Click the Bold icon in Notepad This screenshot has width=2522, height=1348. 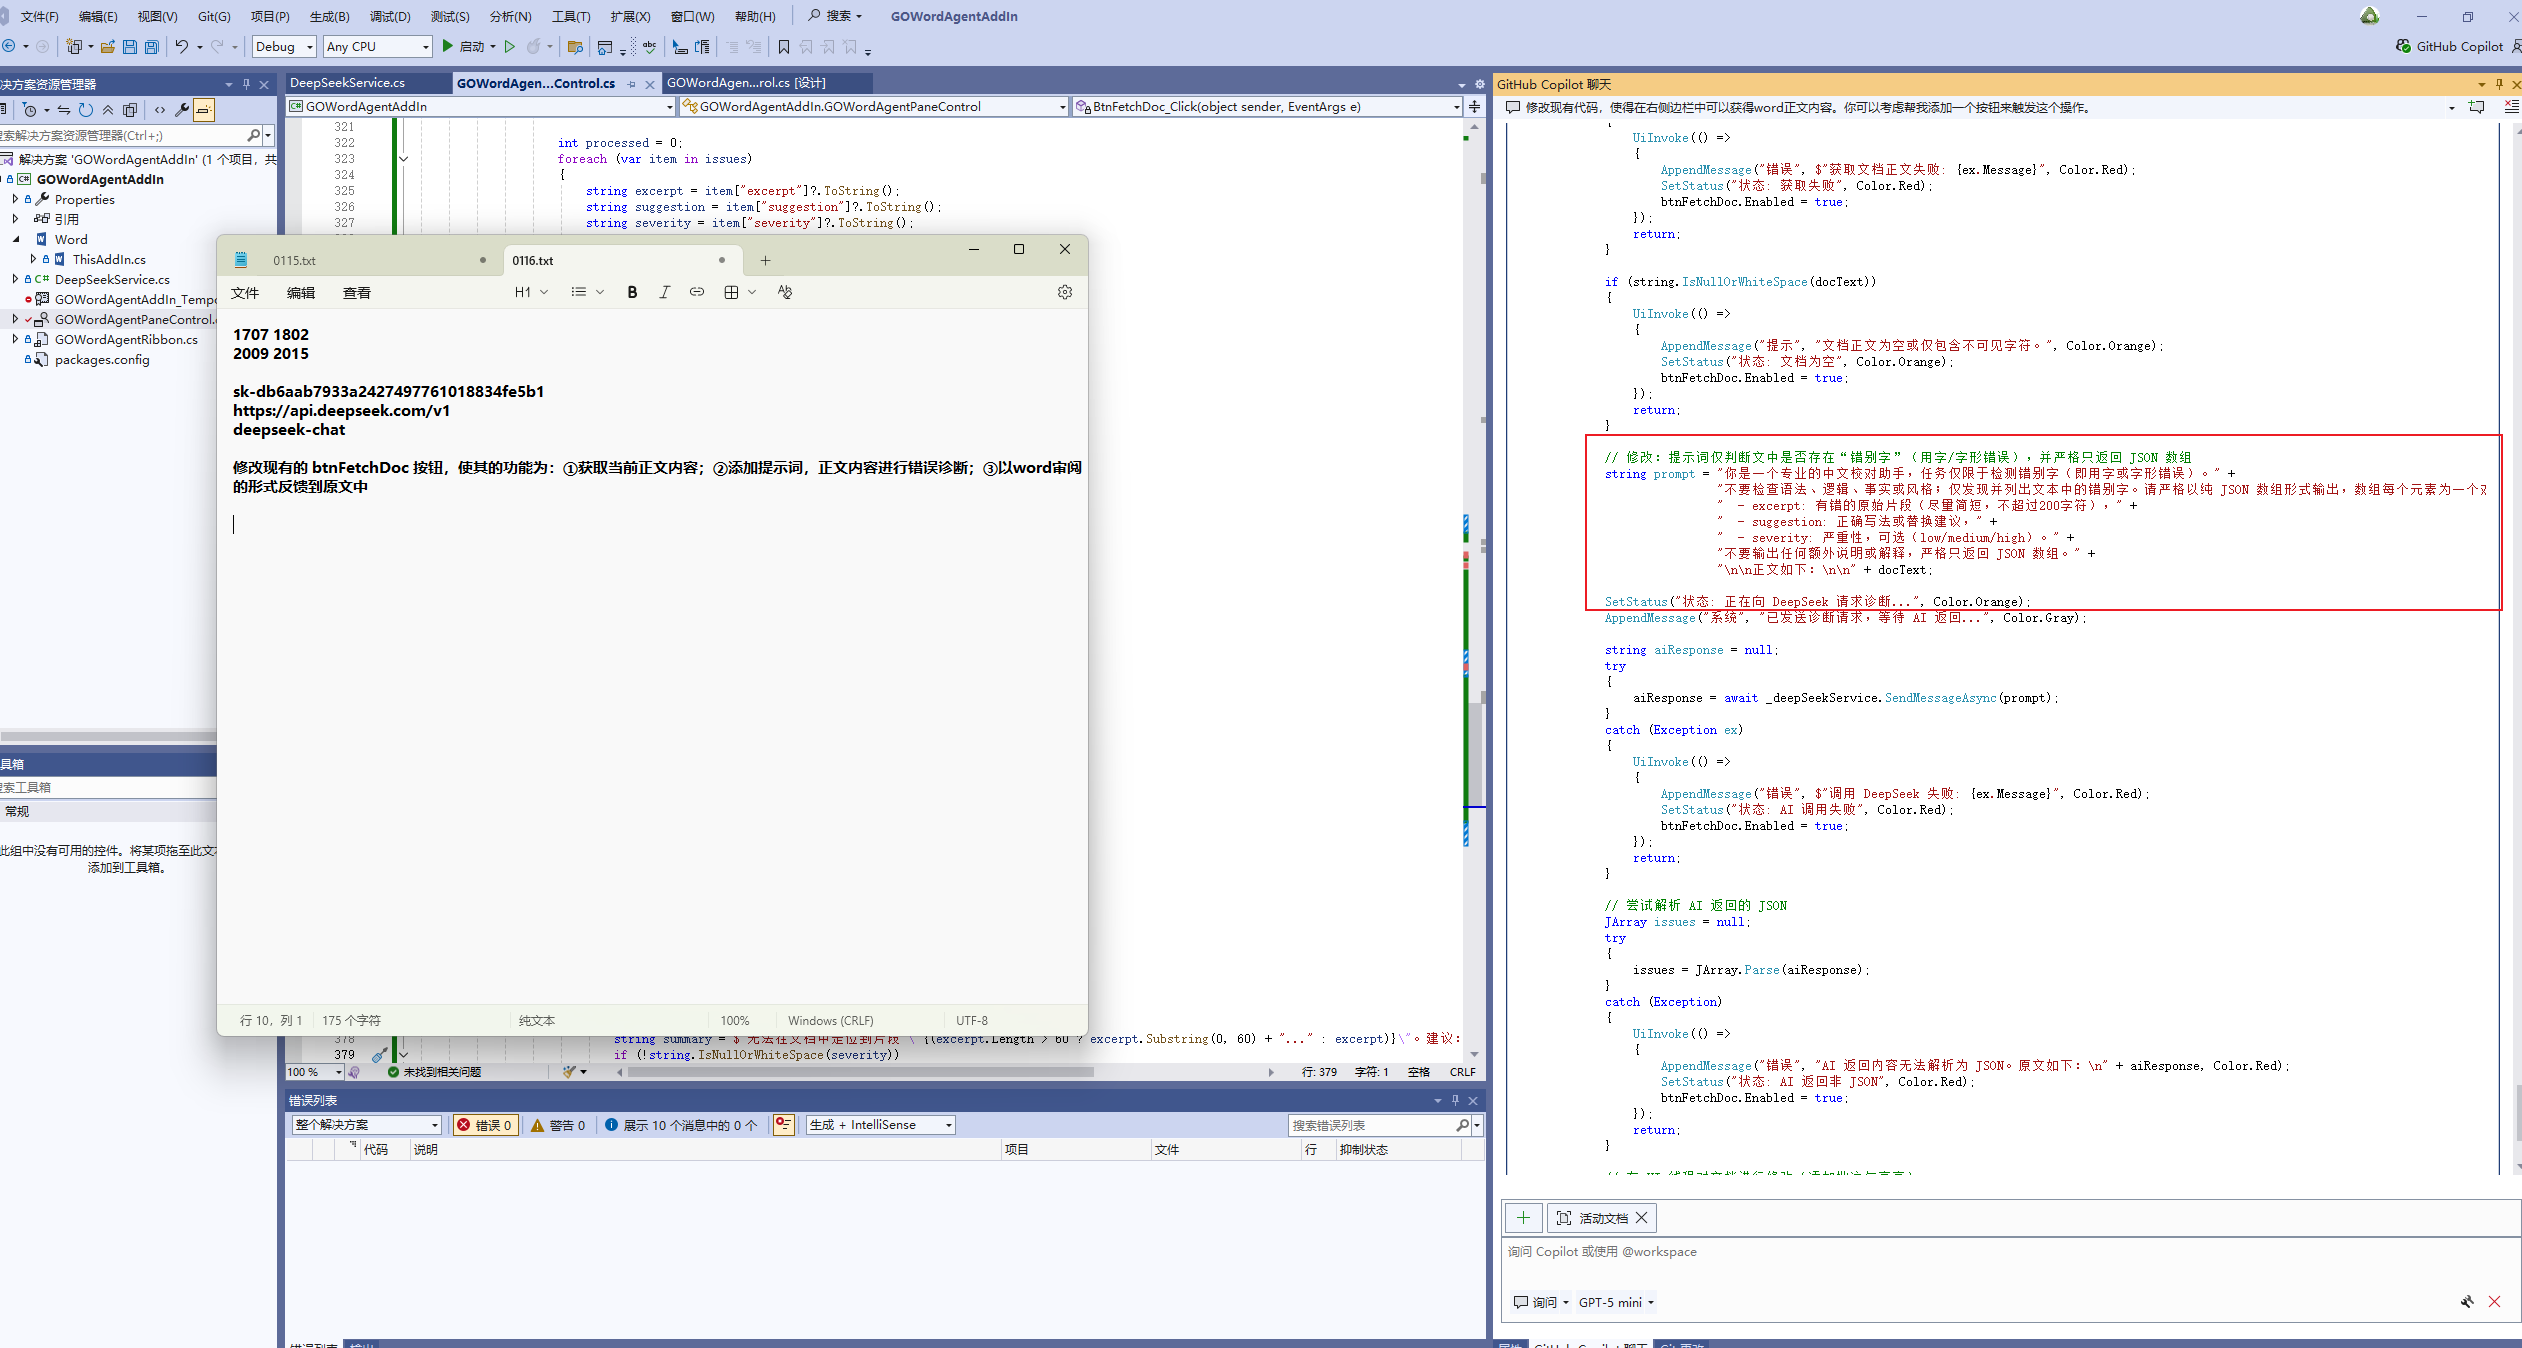(632, 292)
